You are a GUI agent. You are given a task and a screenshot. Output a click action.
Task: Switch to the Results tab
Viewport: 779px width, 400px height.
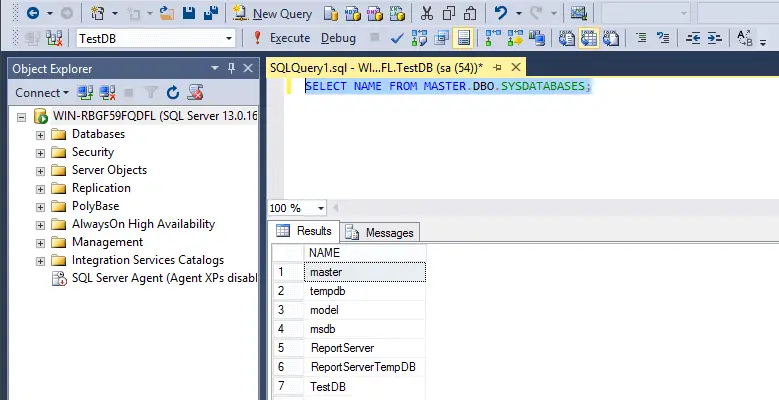click(304, 231)
